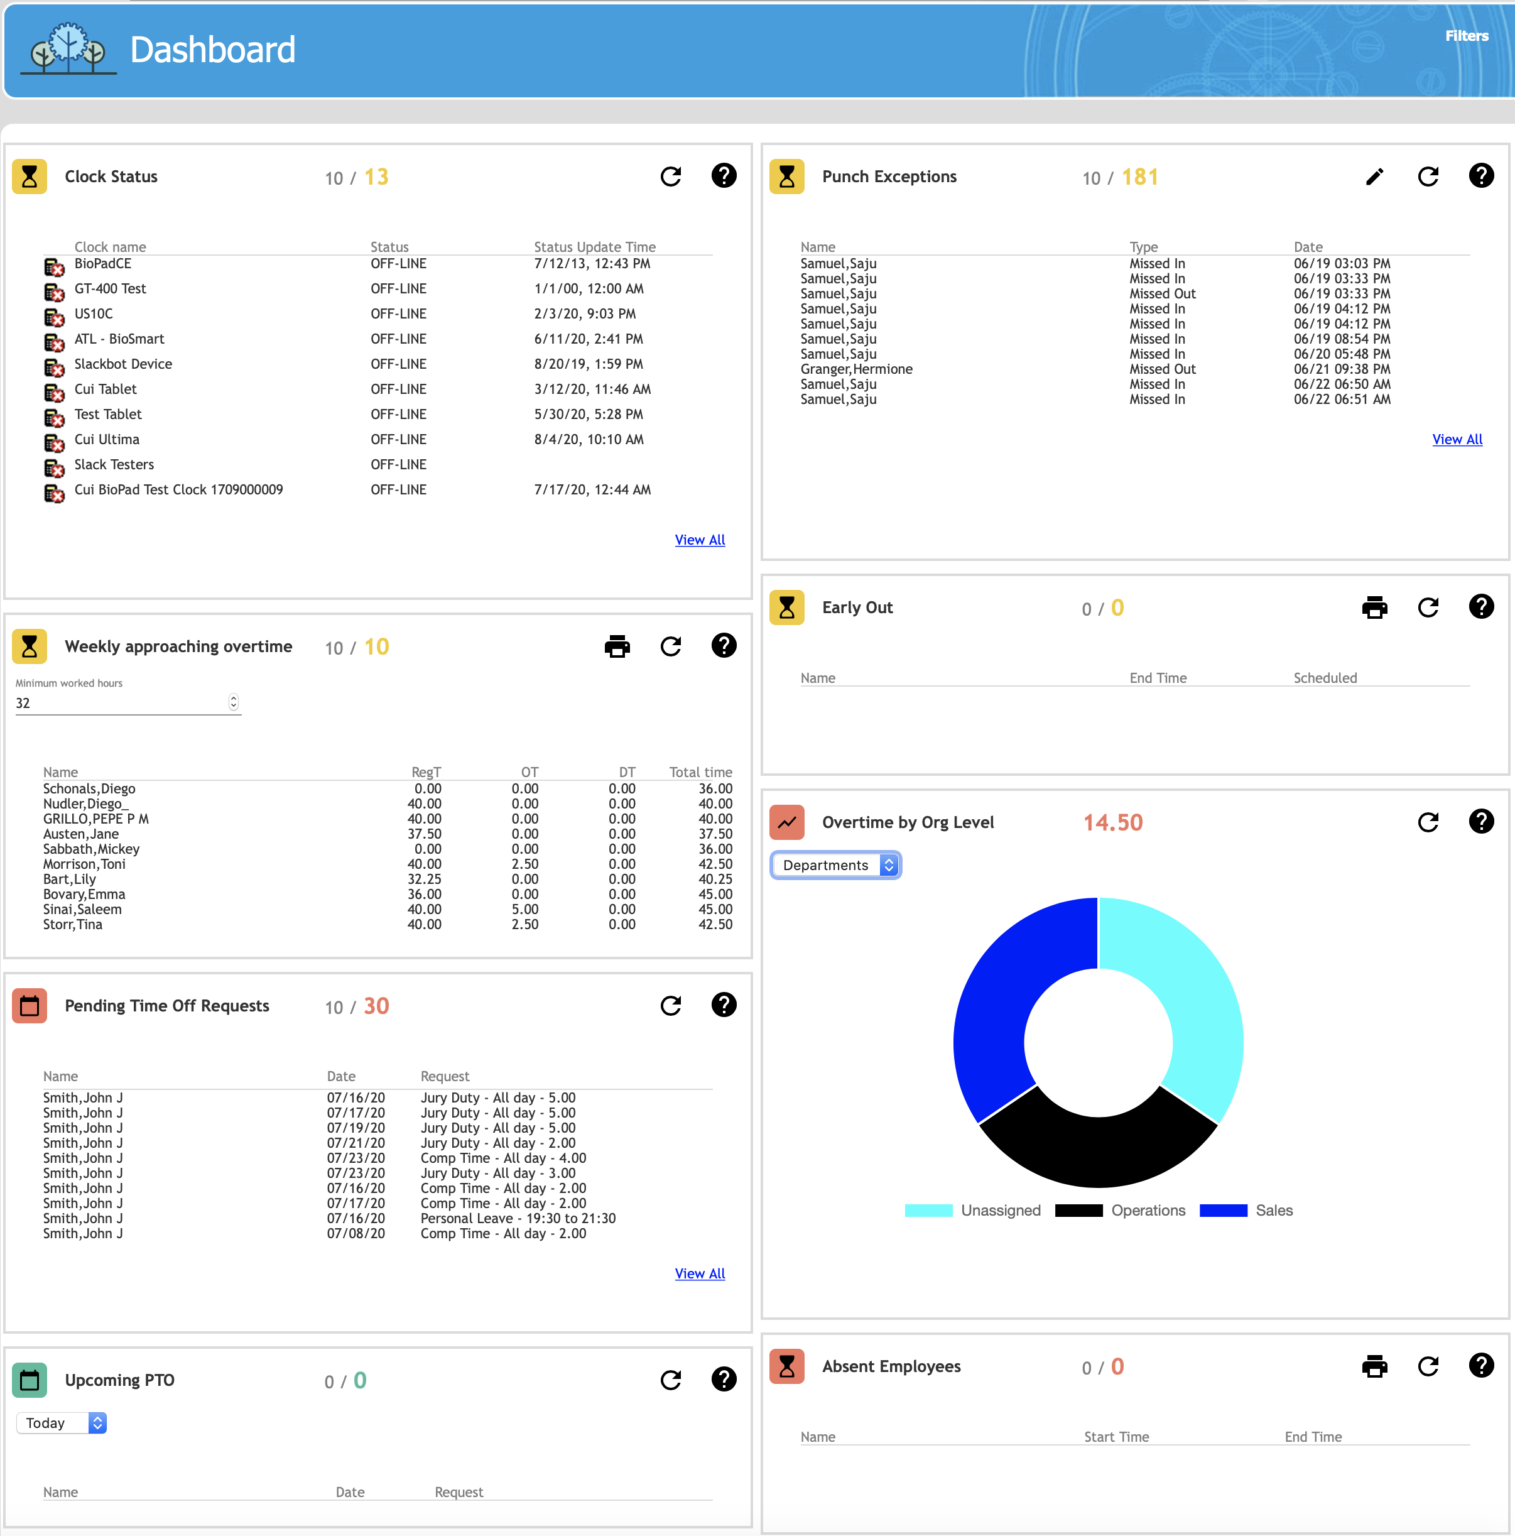Click the stepper on Minimum worked hours field

coord(233,702)
